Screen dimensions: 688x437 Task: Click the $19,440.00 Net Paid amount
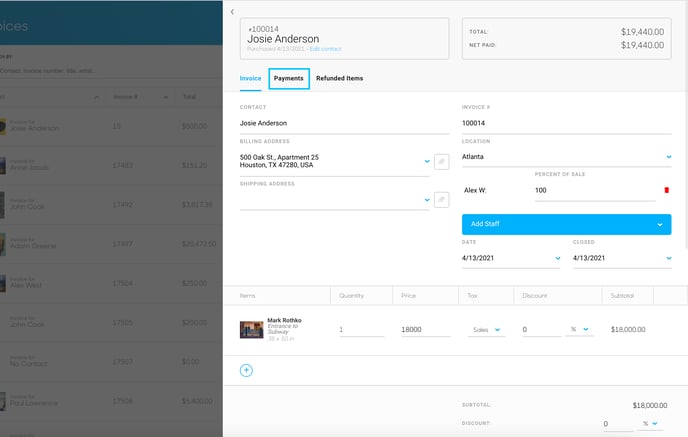[642, 45]
